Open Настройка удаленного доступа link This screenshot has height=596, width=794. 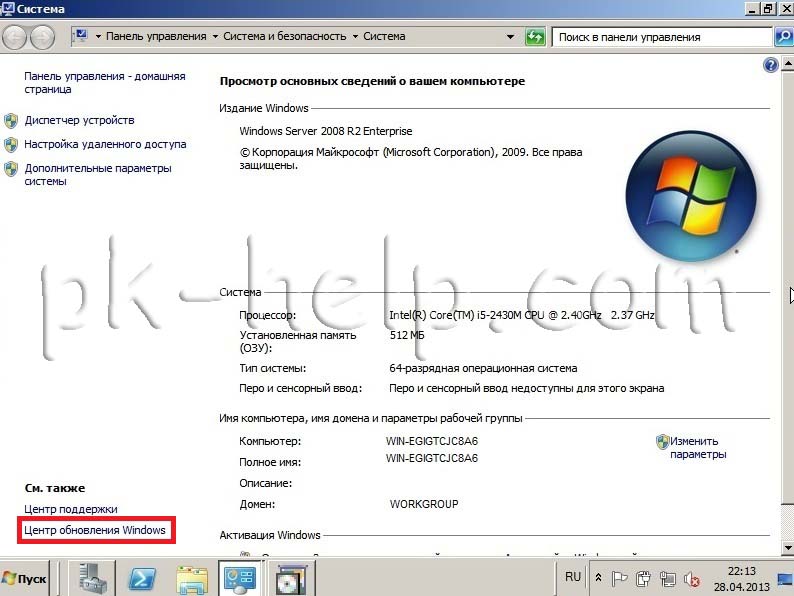coord(105,144)
